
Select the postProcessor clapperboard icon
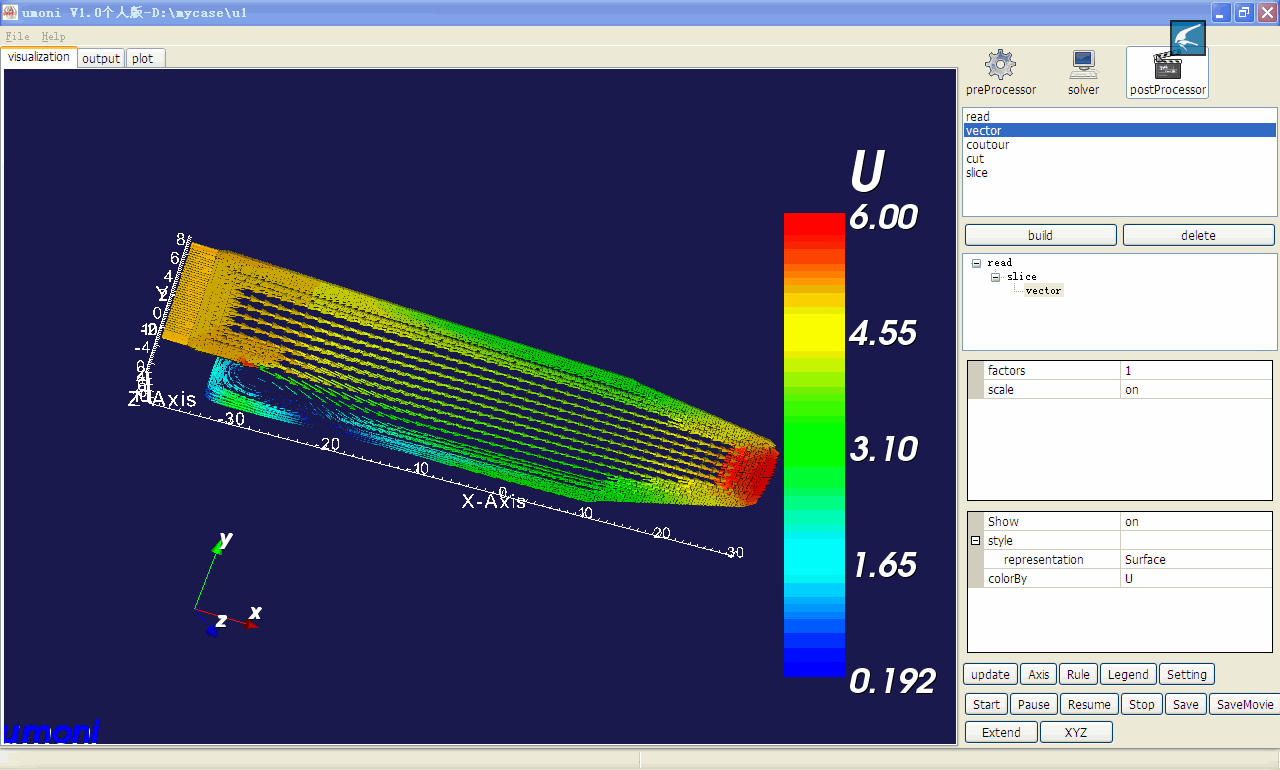tap(1167, 68)
